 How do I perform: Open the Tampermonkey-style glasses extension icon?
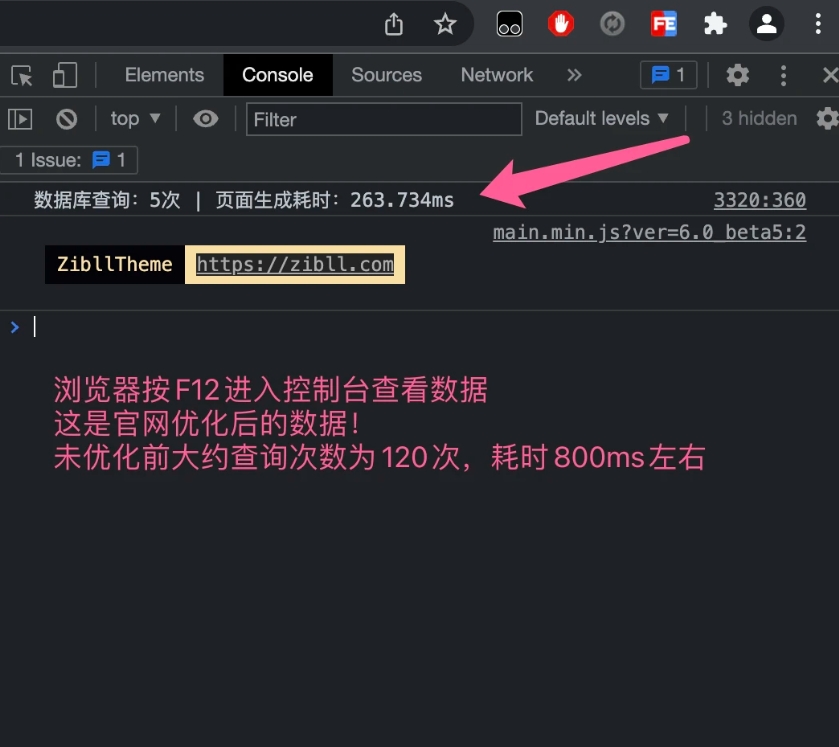pos(509,24)
